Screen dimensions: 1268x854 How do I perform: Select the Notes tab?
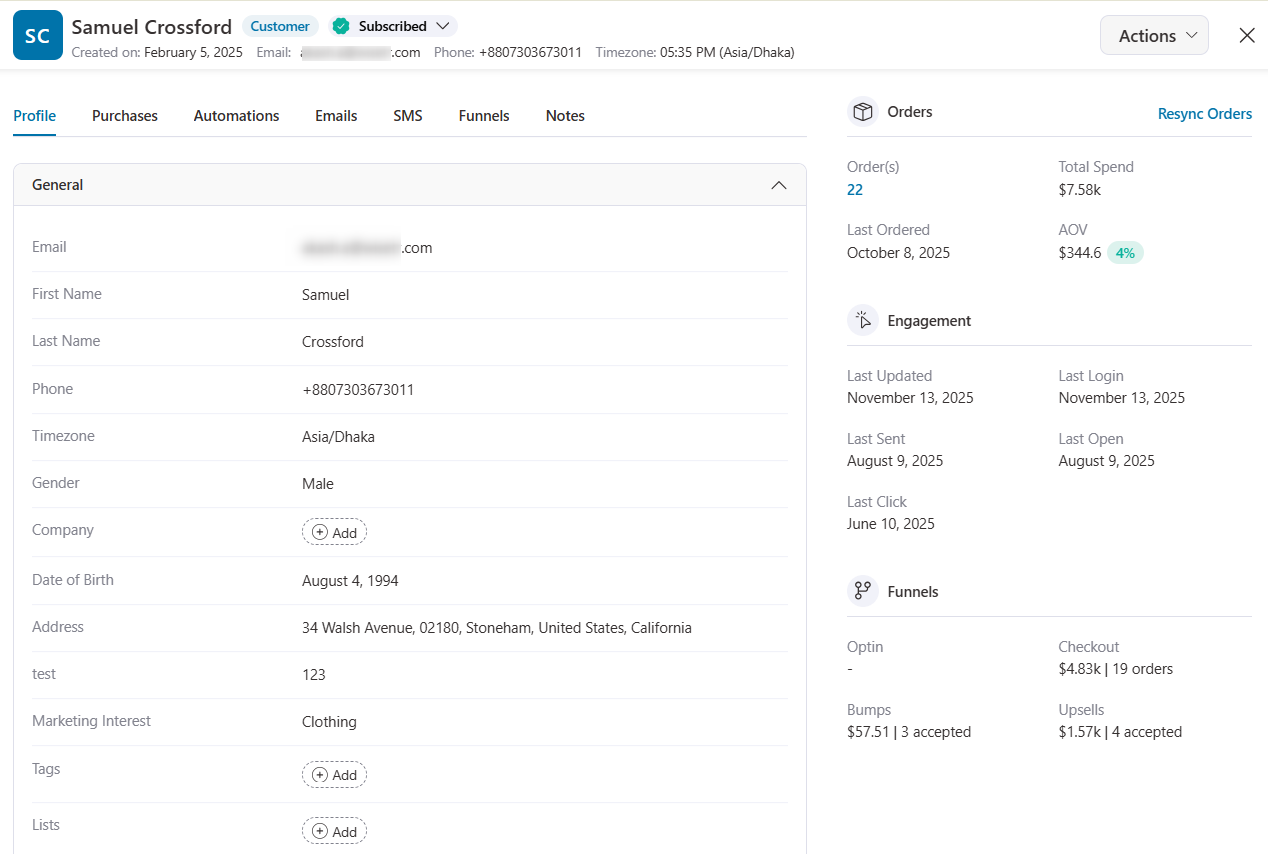[x=565, y=115]
